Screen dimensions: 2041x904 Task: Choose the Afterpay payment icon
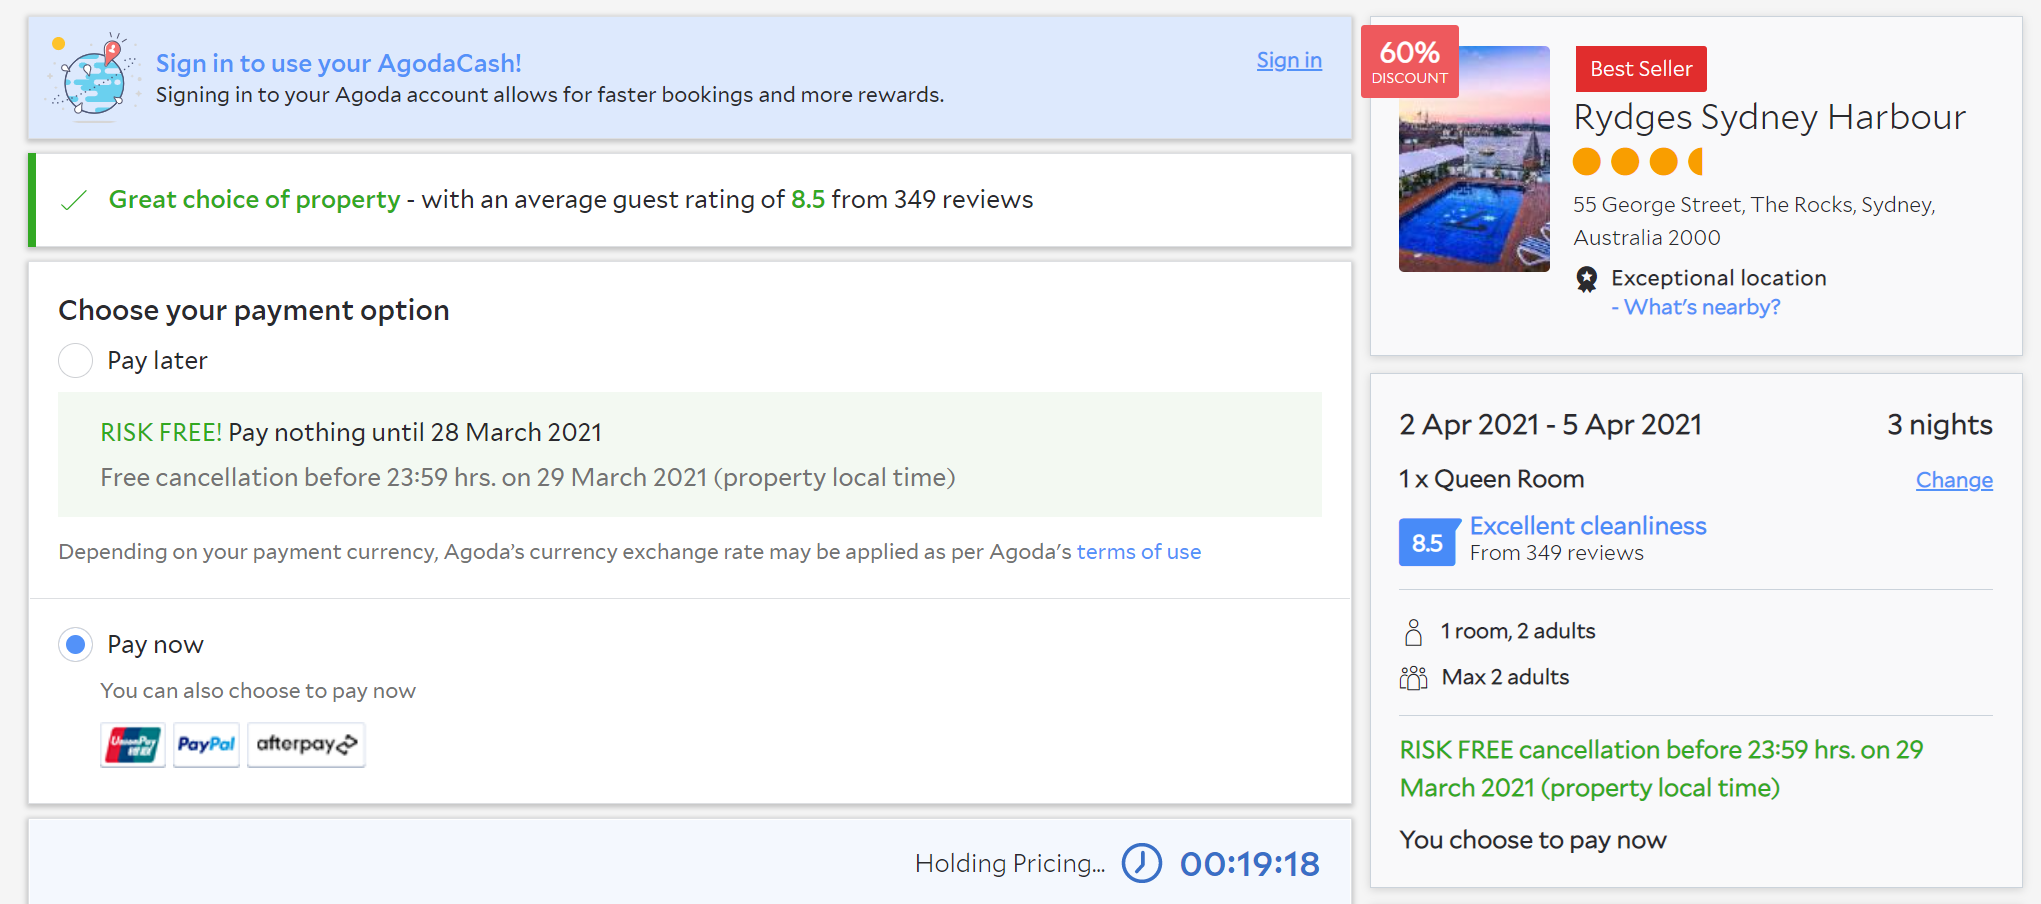point(306,745)
